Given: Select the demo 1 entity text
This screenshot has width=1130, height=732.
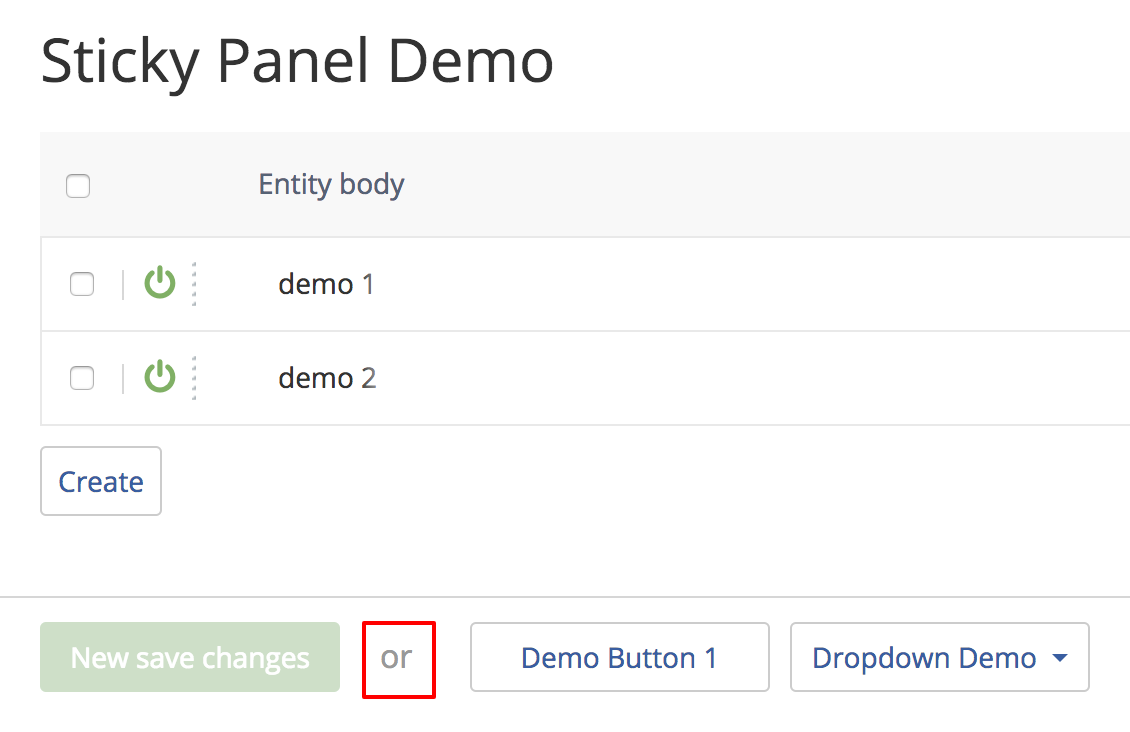Looking at the screenshot, I should click(x=326, y=285).
